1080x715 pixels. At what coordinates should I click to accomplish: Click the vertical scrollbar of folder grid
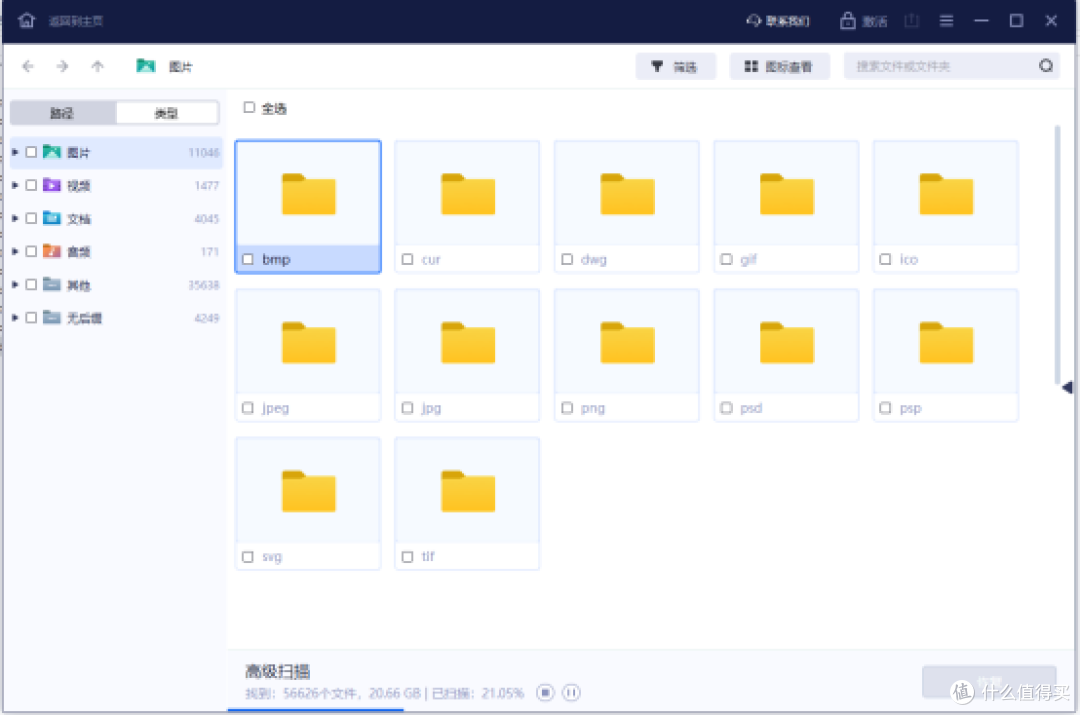point(1057,255)
